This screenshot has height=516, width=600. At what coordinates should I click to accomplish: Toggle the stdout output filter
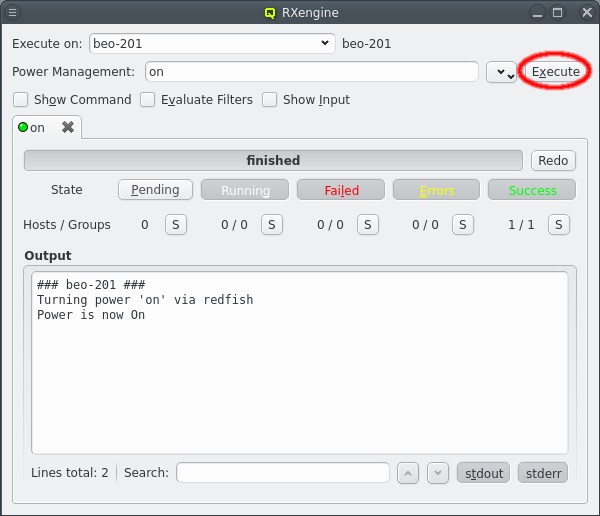pyautogui.click(x=484, y=473)
